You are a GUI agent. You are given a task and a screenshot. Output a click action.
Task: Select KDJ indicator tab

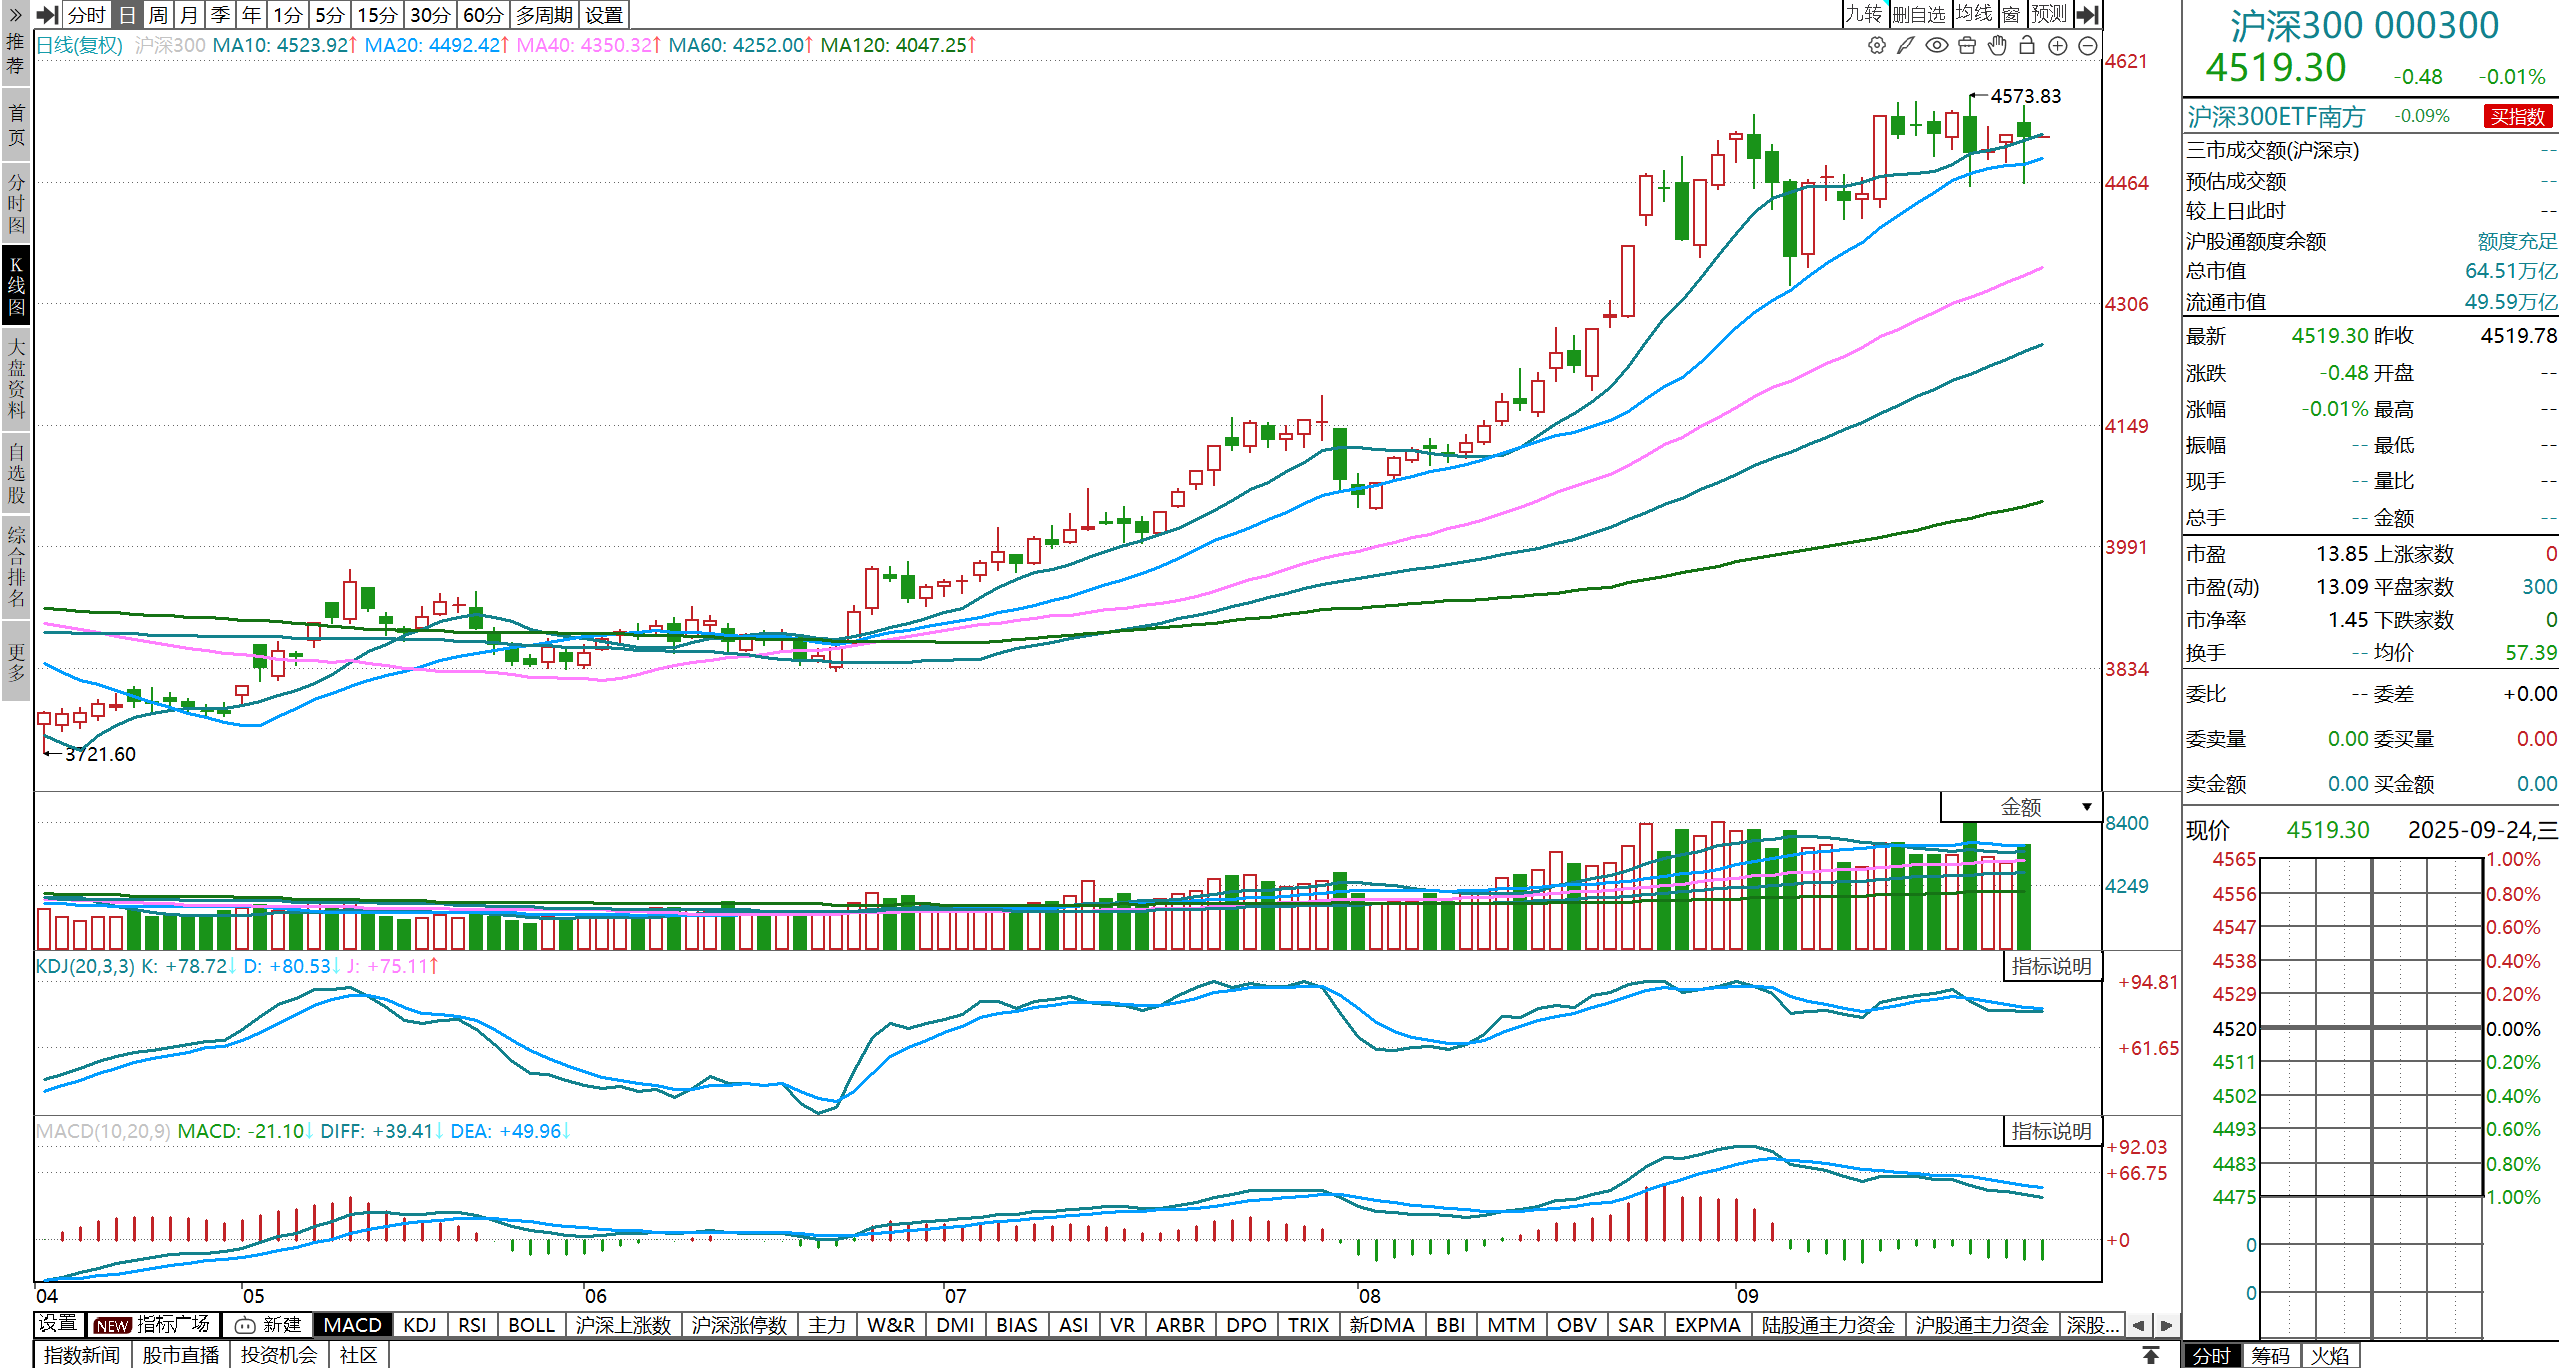click(x=419, y=1325)
